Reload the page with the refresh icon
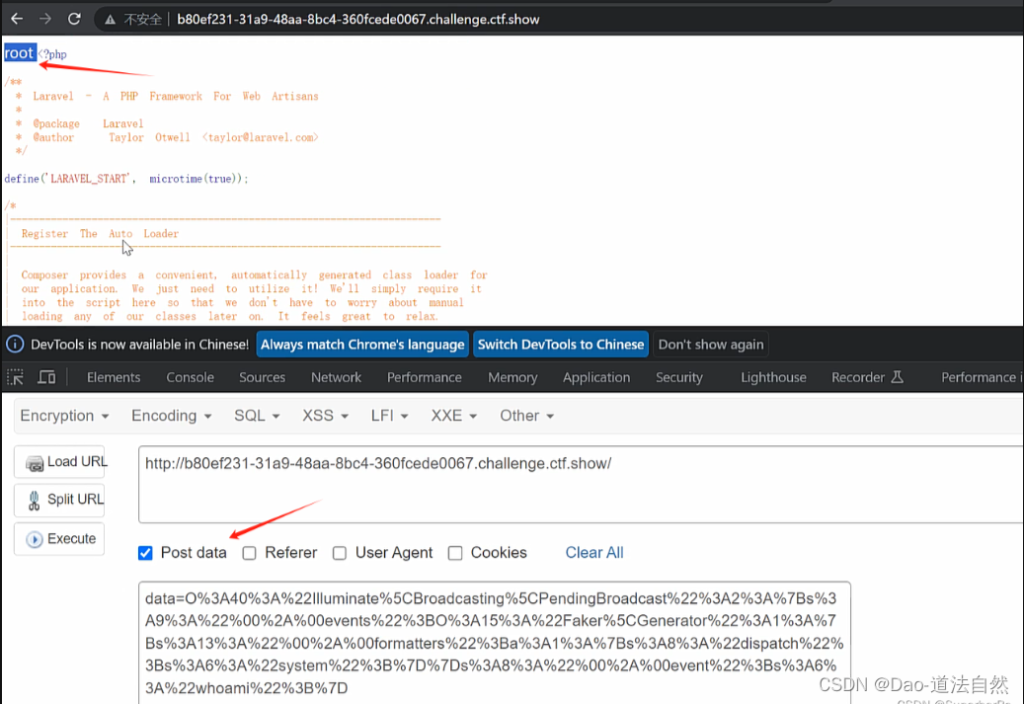This screenshot has height=704, width=1024. 74,19
